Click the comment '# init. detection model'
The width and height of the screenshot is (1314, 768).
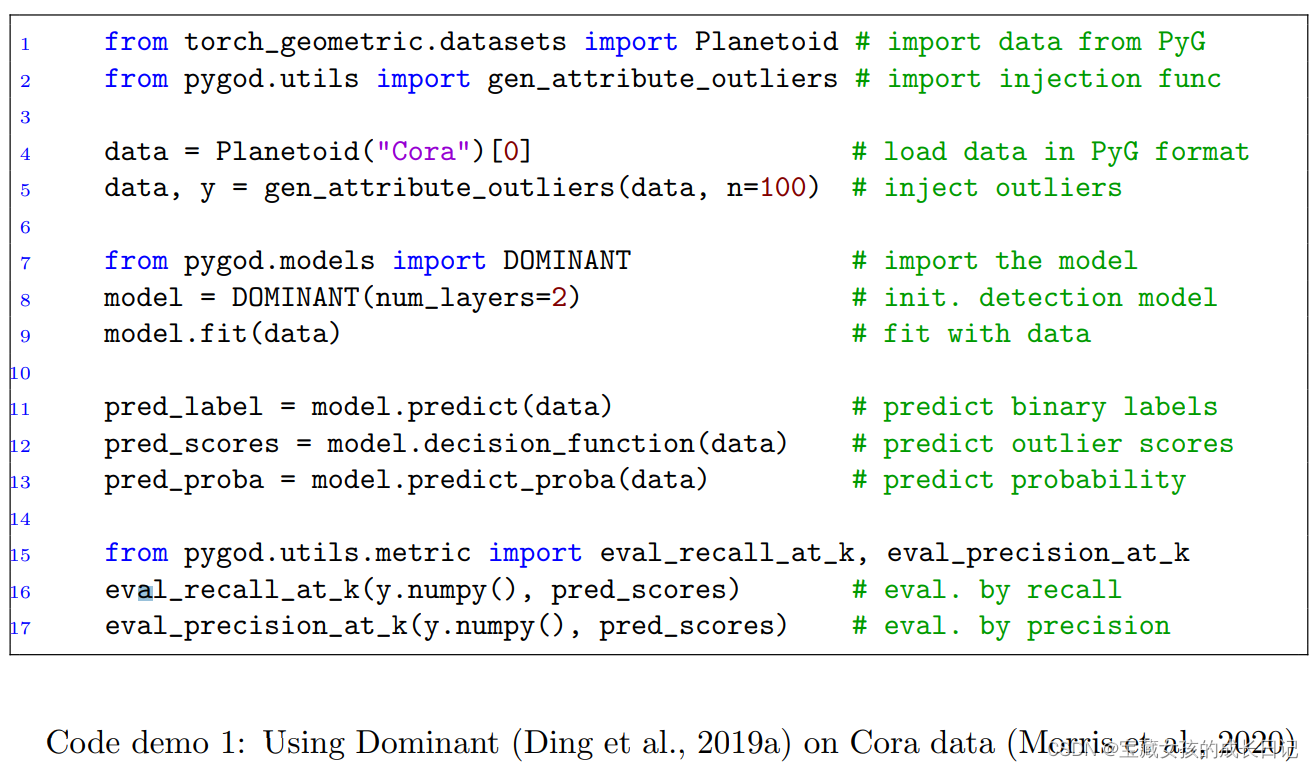[x=1035, y=298]
